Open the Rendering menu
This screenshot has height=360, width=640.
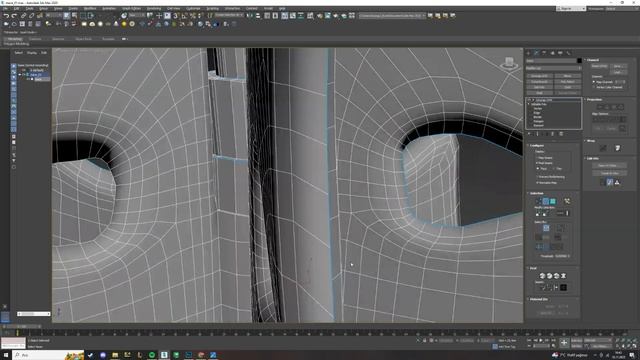153,9
